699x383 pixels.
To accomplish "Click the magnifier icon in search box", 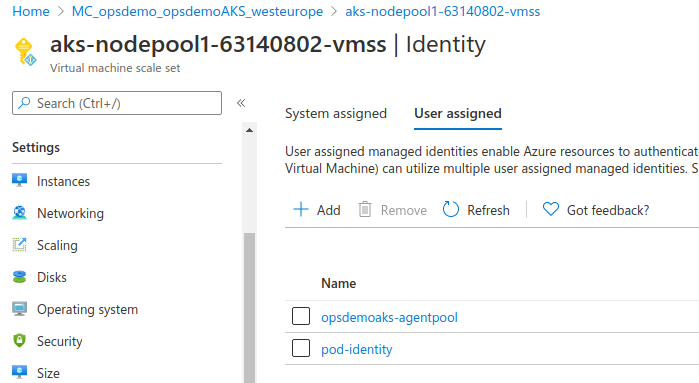I will [x=24, y=103].
